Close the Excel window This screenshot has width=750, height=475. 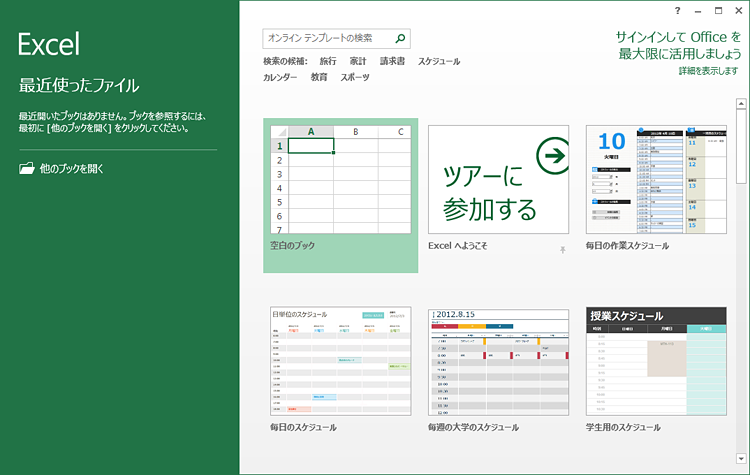click(739, 11)
